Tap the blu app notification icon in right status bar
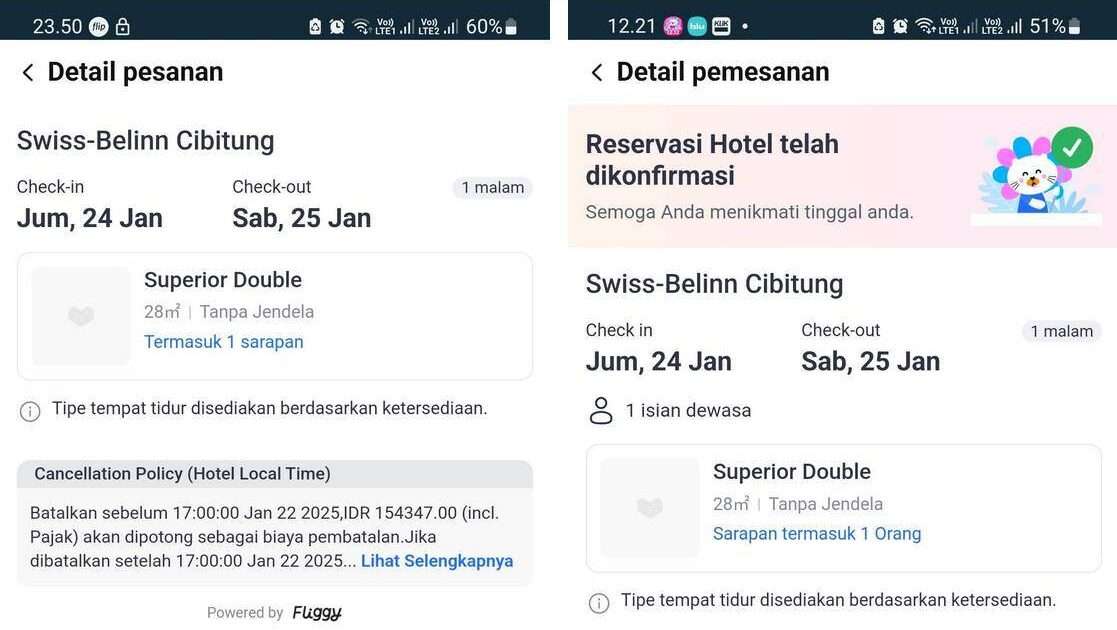This screenshot has height=630, width=1117. (697, 27)
